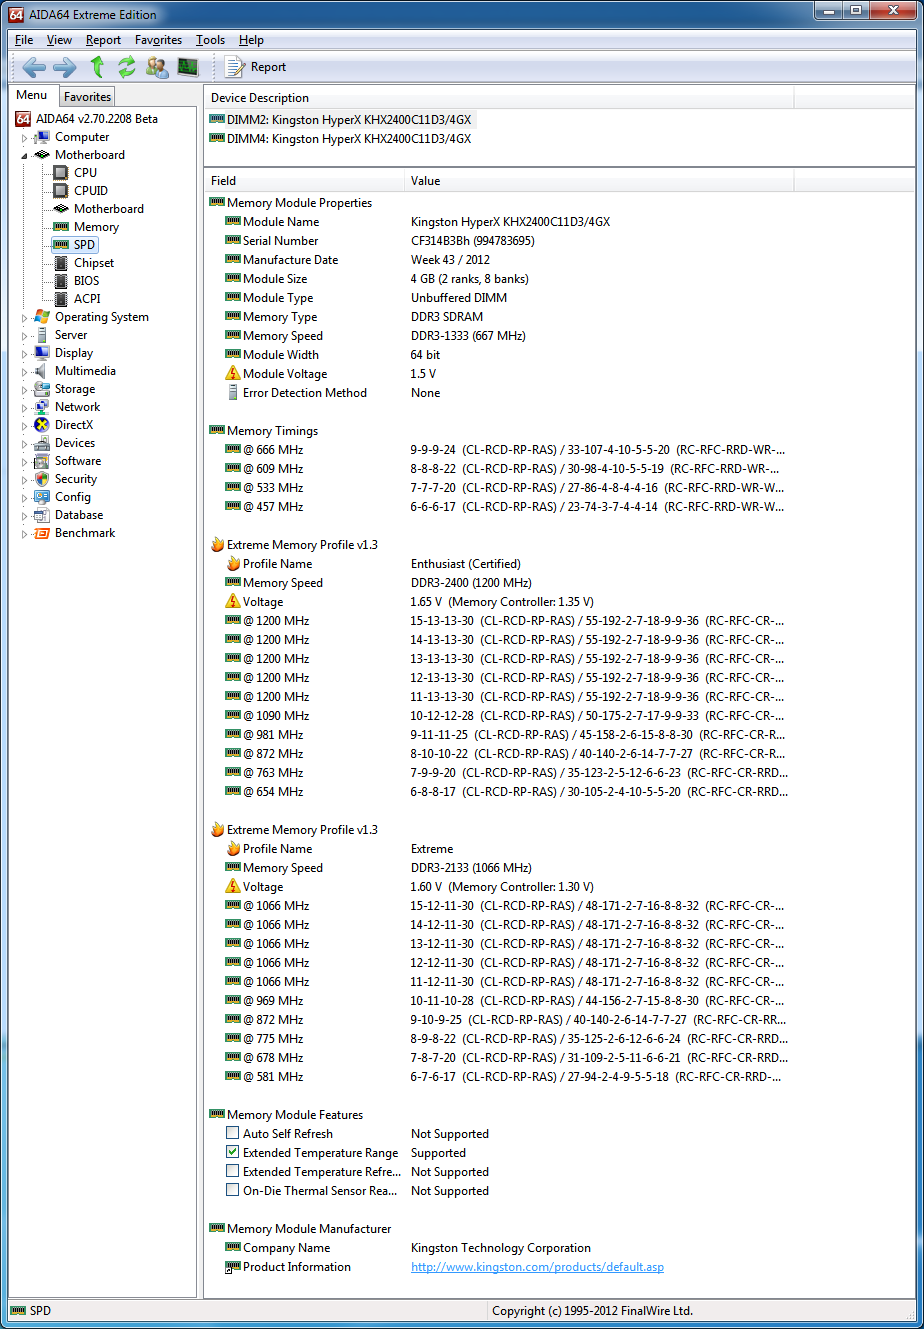
Task: Expand the Storage node arrow
Action: [x=25, y=390]
